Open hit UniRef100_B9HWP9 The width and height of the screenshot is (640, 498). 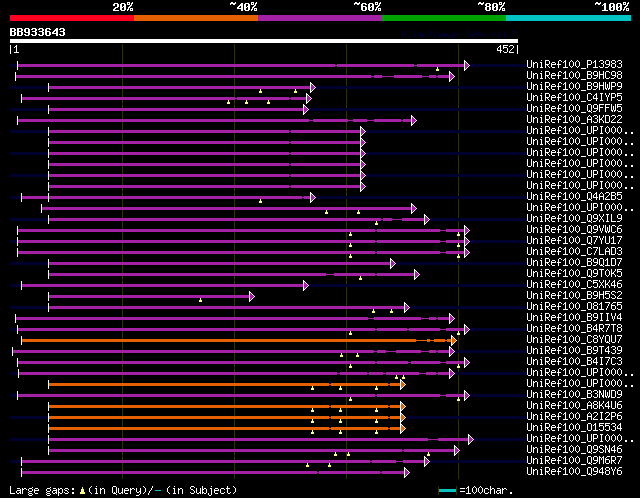coord(574,87)
